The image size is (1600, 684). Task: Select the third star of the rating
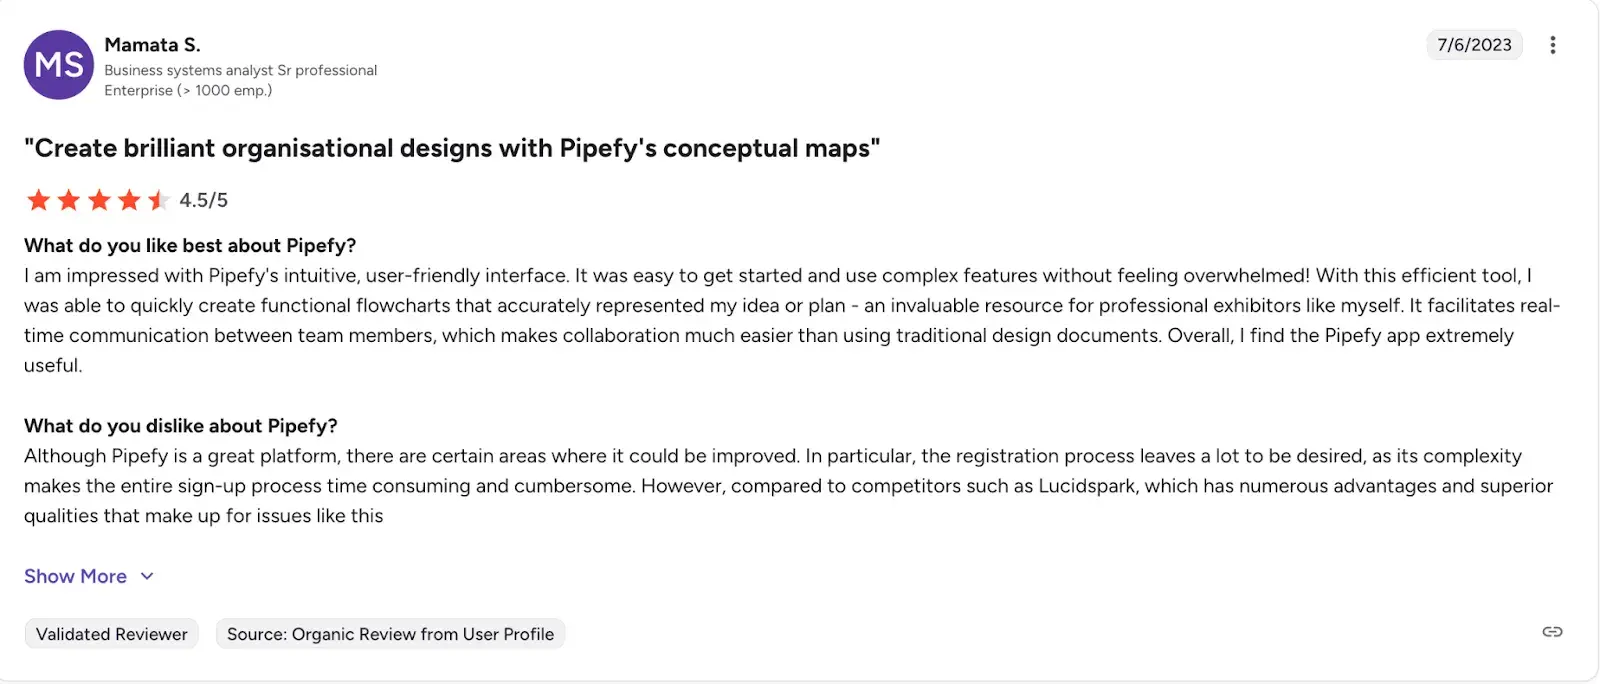coord(98,200)
